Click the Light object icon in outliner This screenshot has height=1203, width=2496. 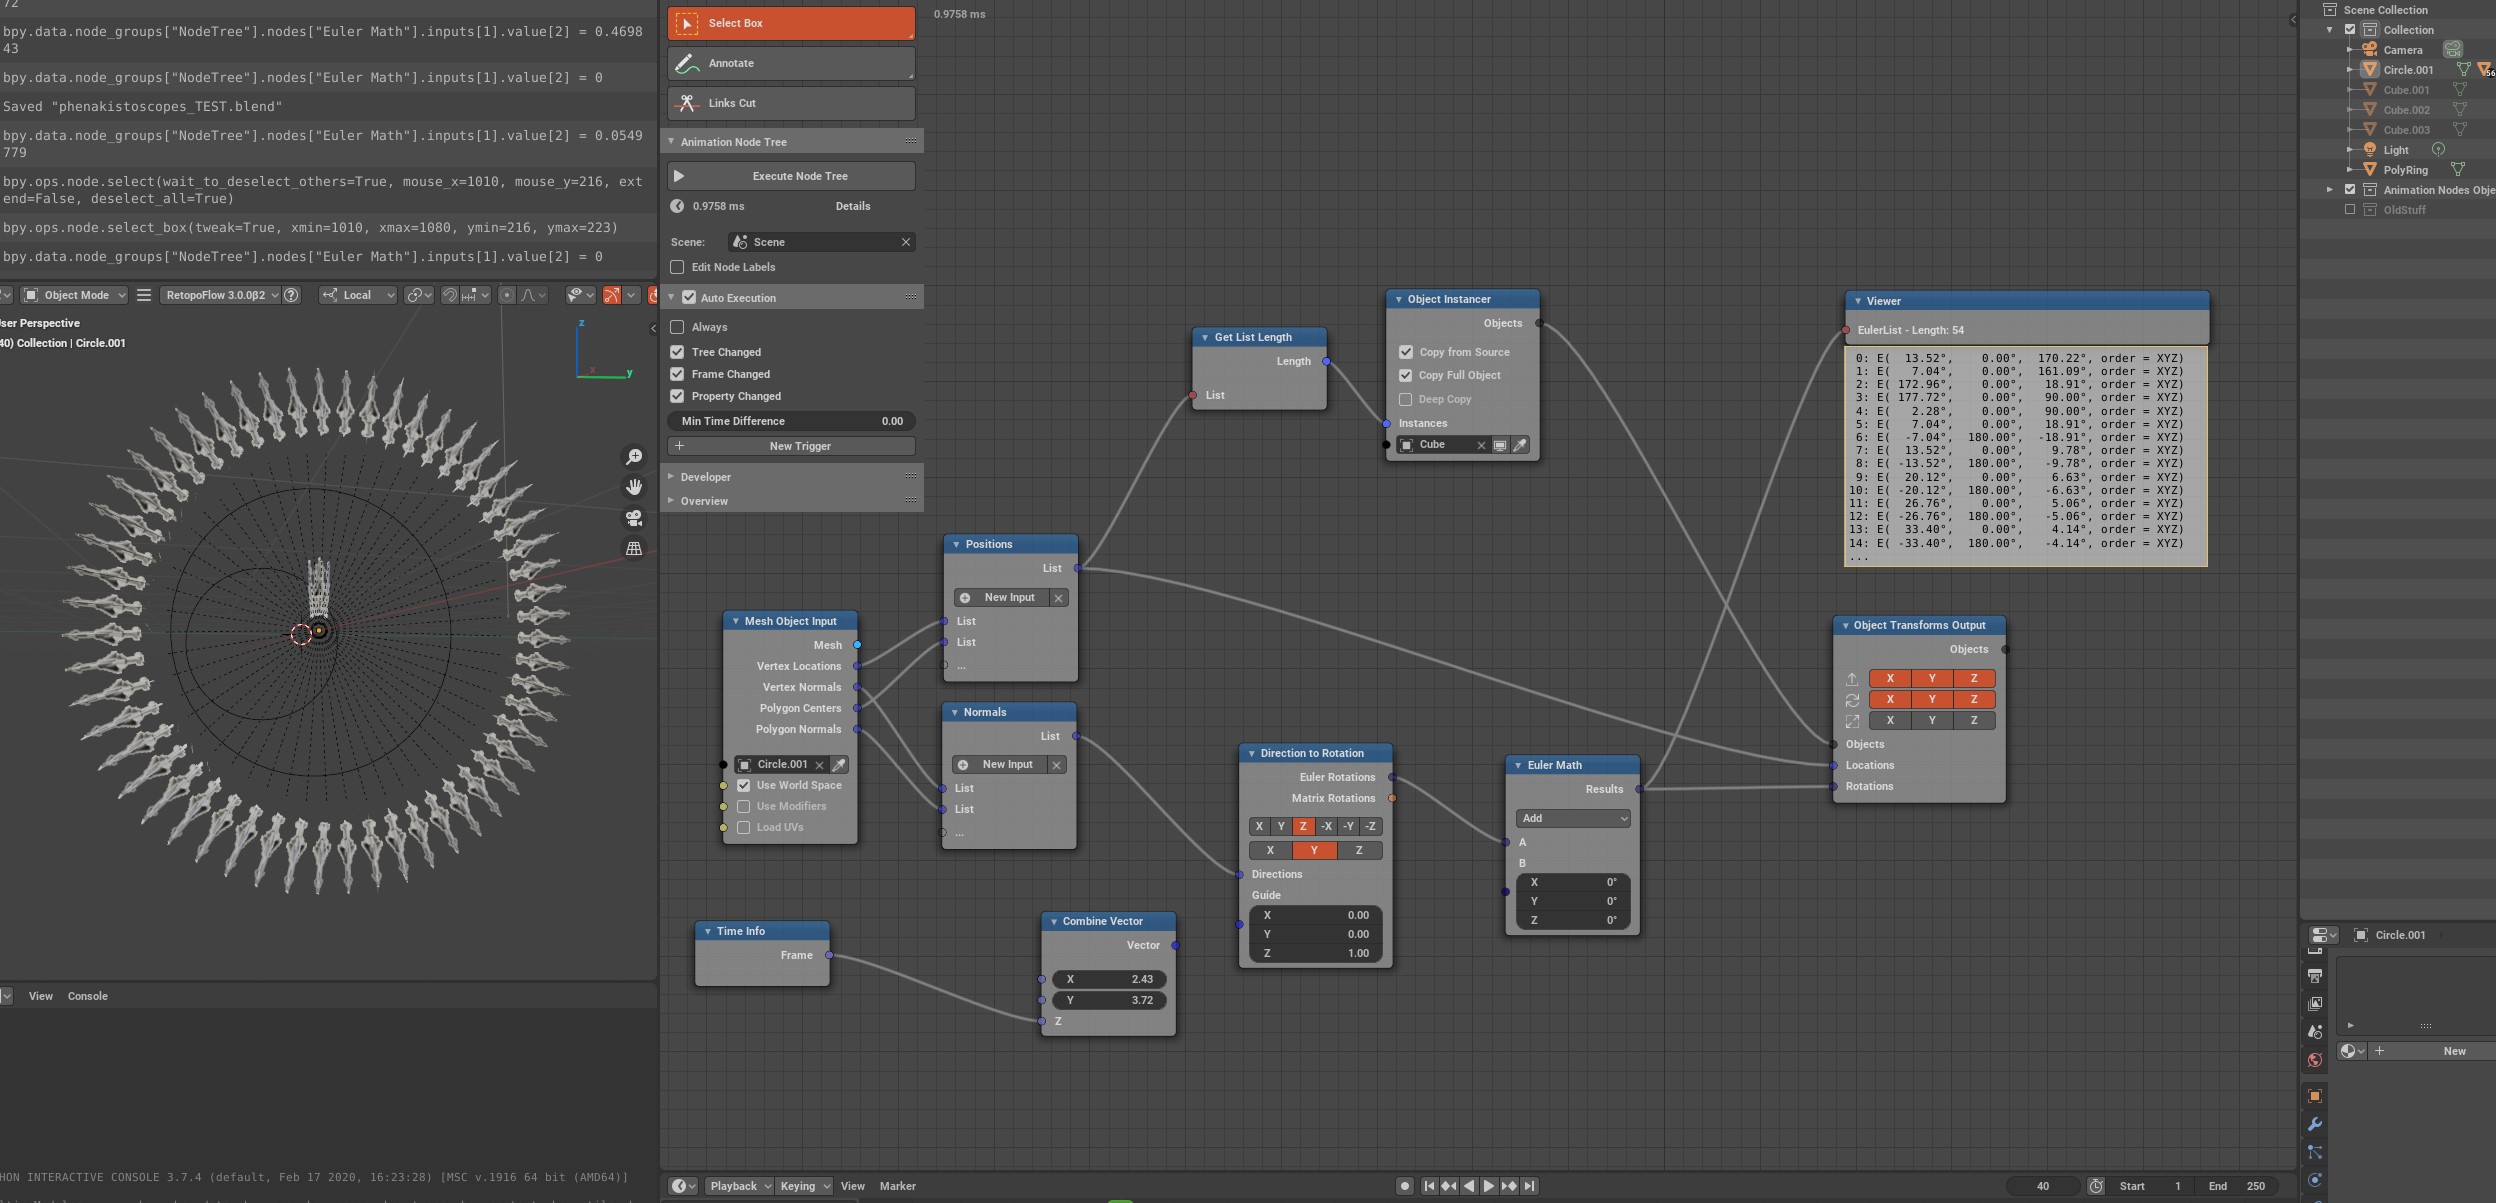pos(2371,149)
